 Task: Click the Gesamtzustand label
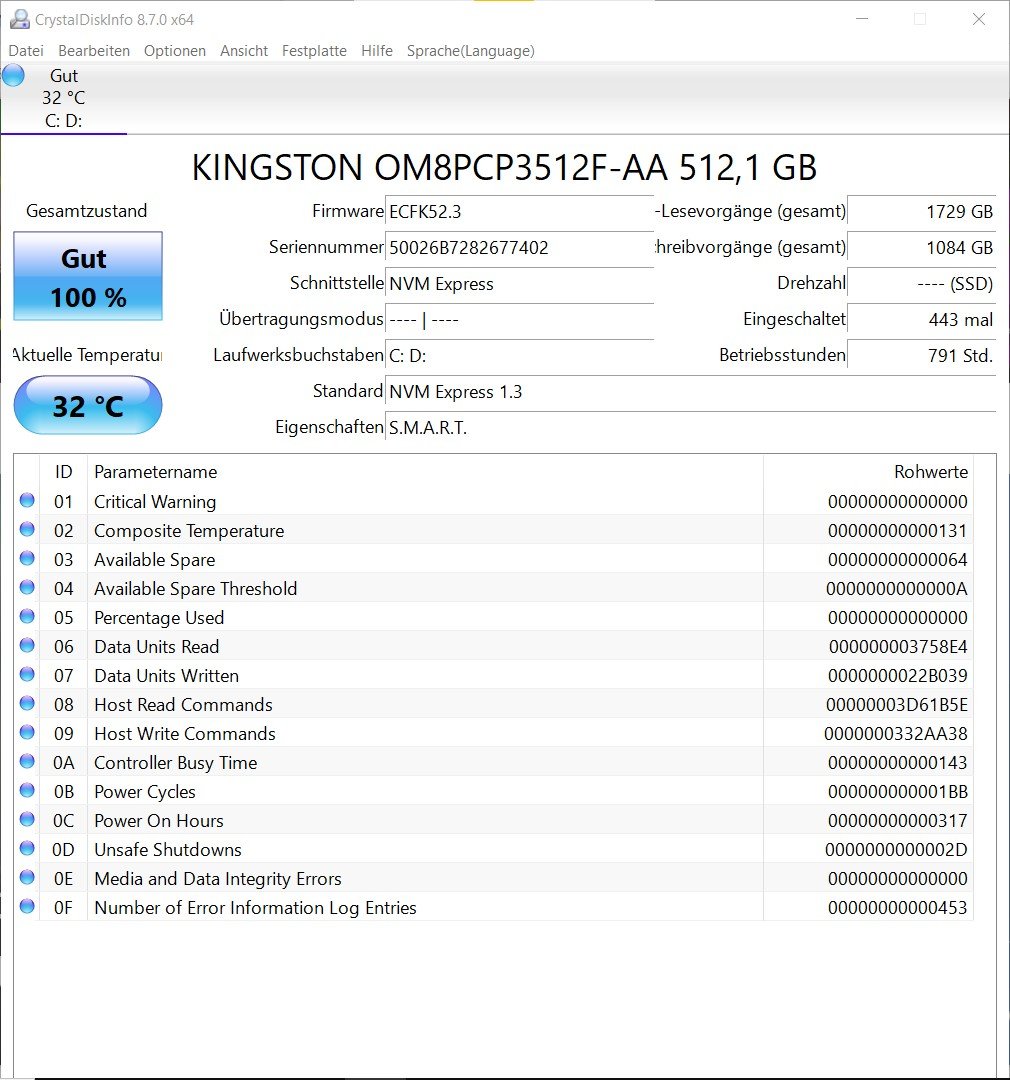(87, 211)
